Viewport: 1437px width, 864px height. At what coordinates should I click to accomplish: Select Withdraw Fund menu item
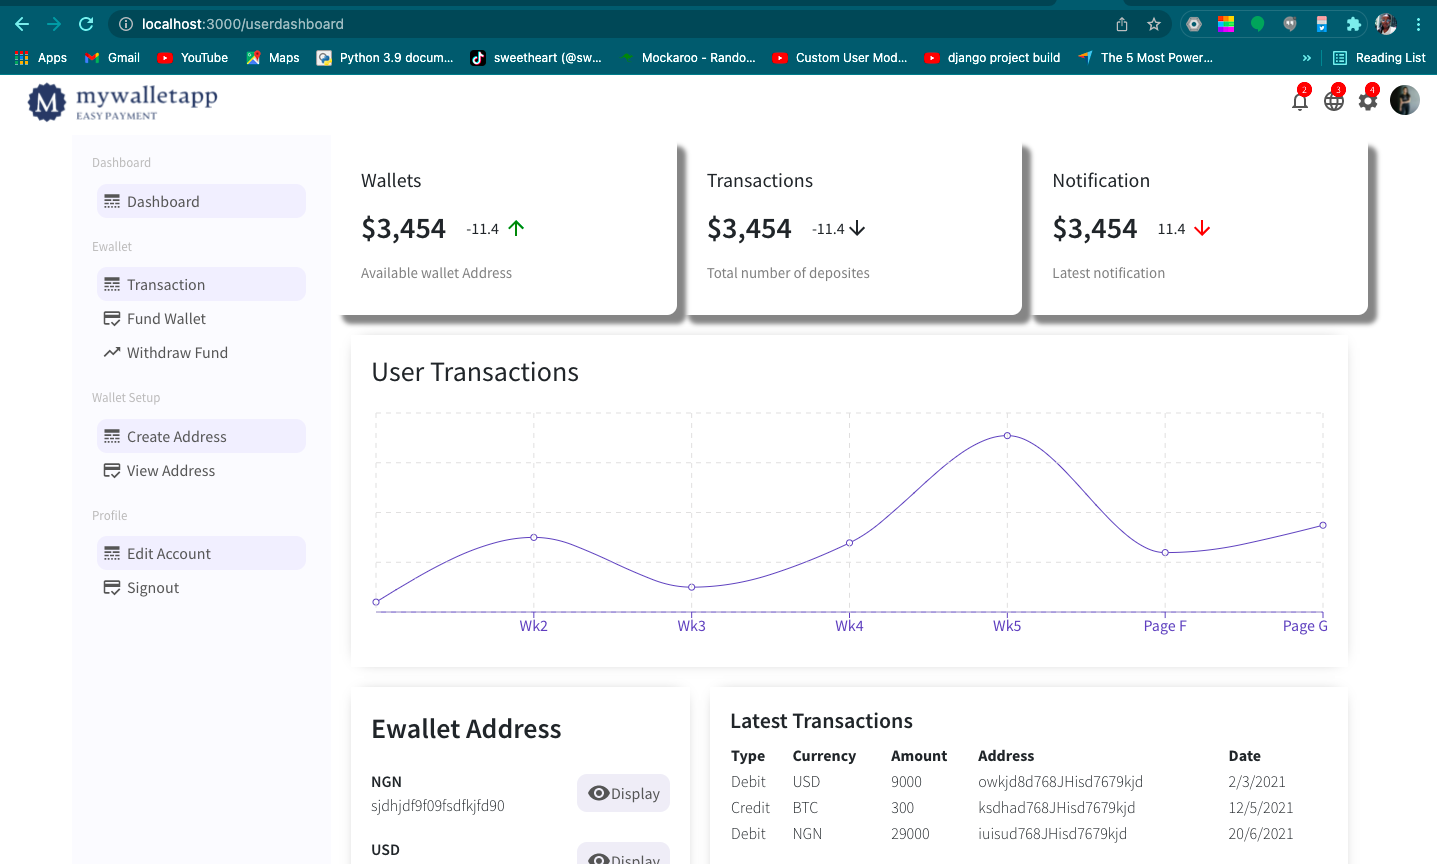coord(201,352)
